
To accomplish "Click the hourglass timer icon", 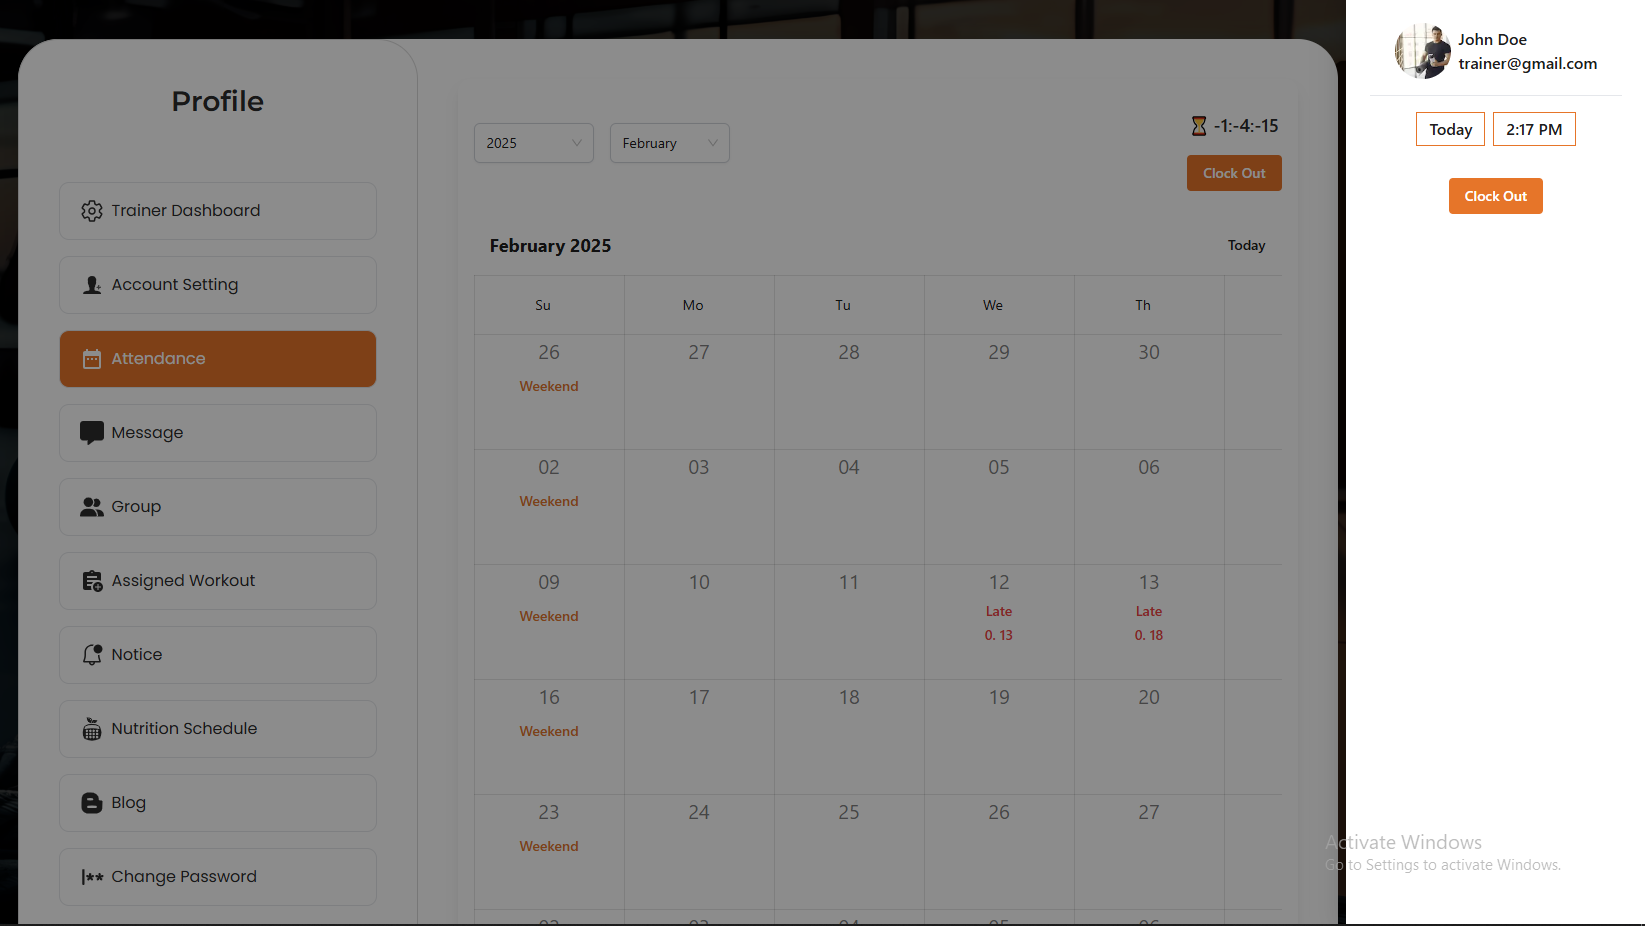I will pos(1198,126).
